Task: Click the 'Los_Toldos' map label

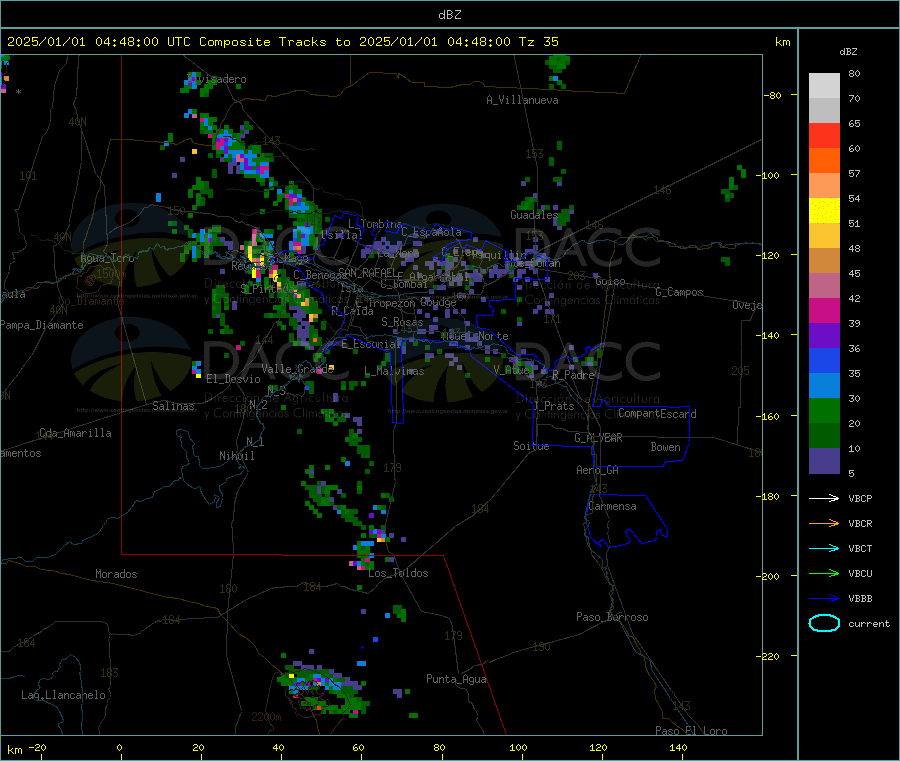Action: [398, 573]
